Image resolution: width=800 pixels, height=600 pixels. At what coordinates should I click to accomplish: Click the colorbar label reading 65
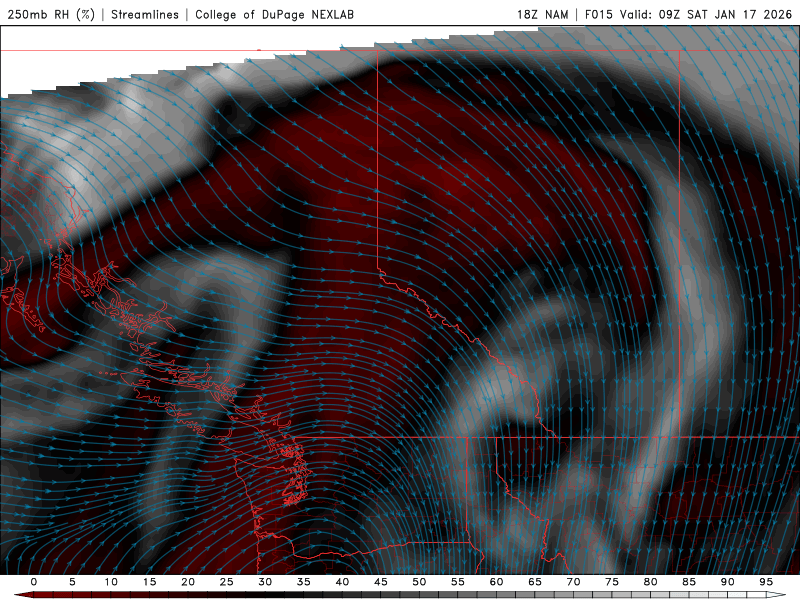pos(535,582)
